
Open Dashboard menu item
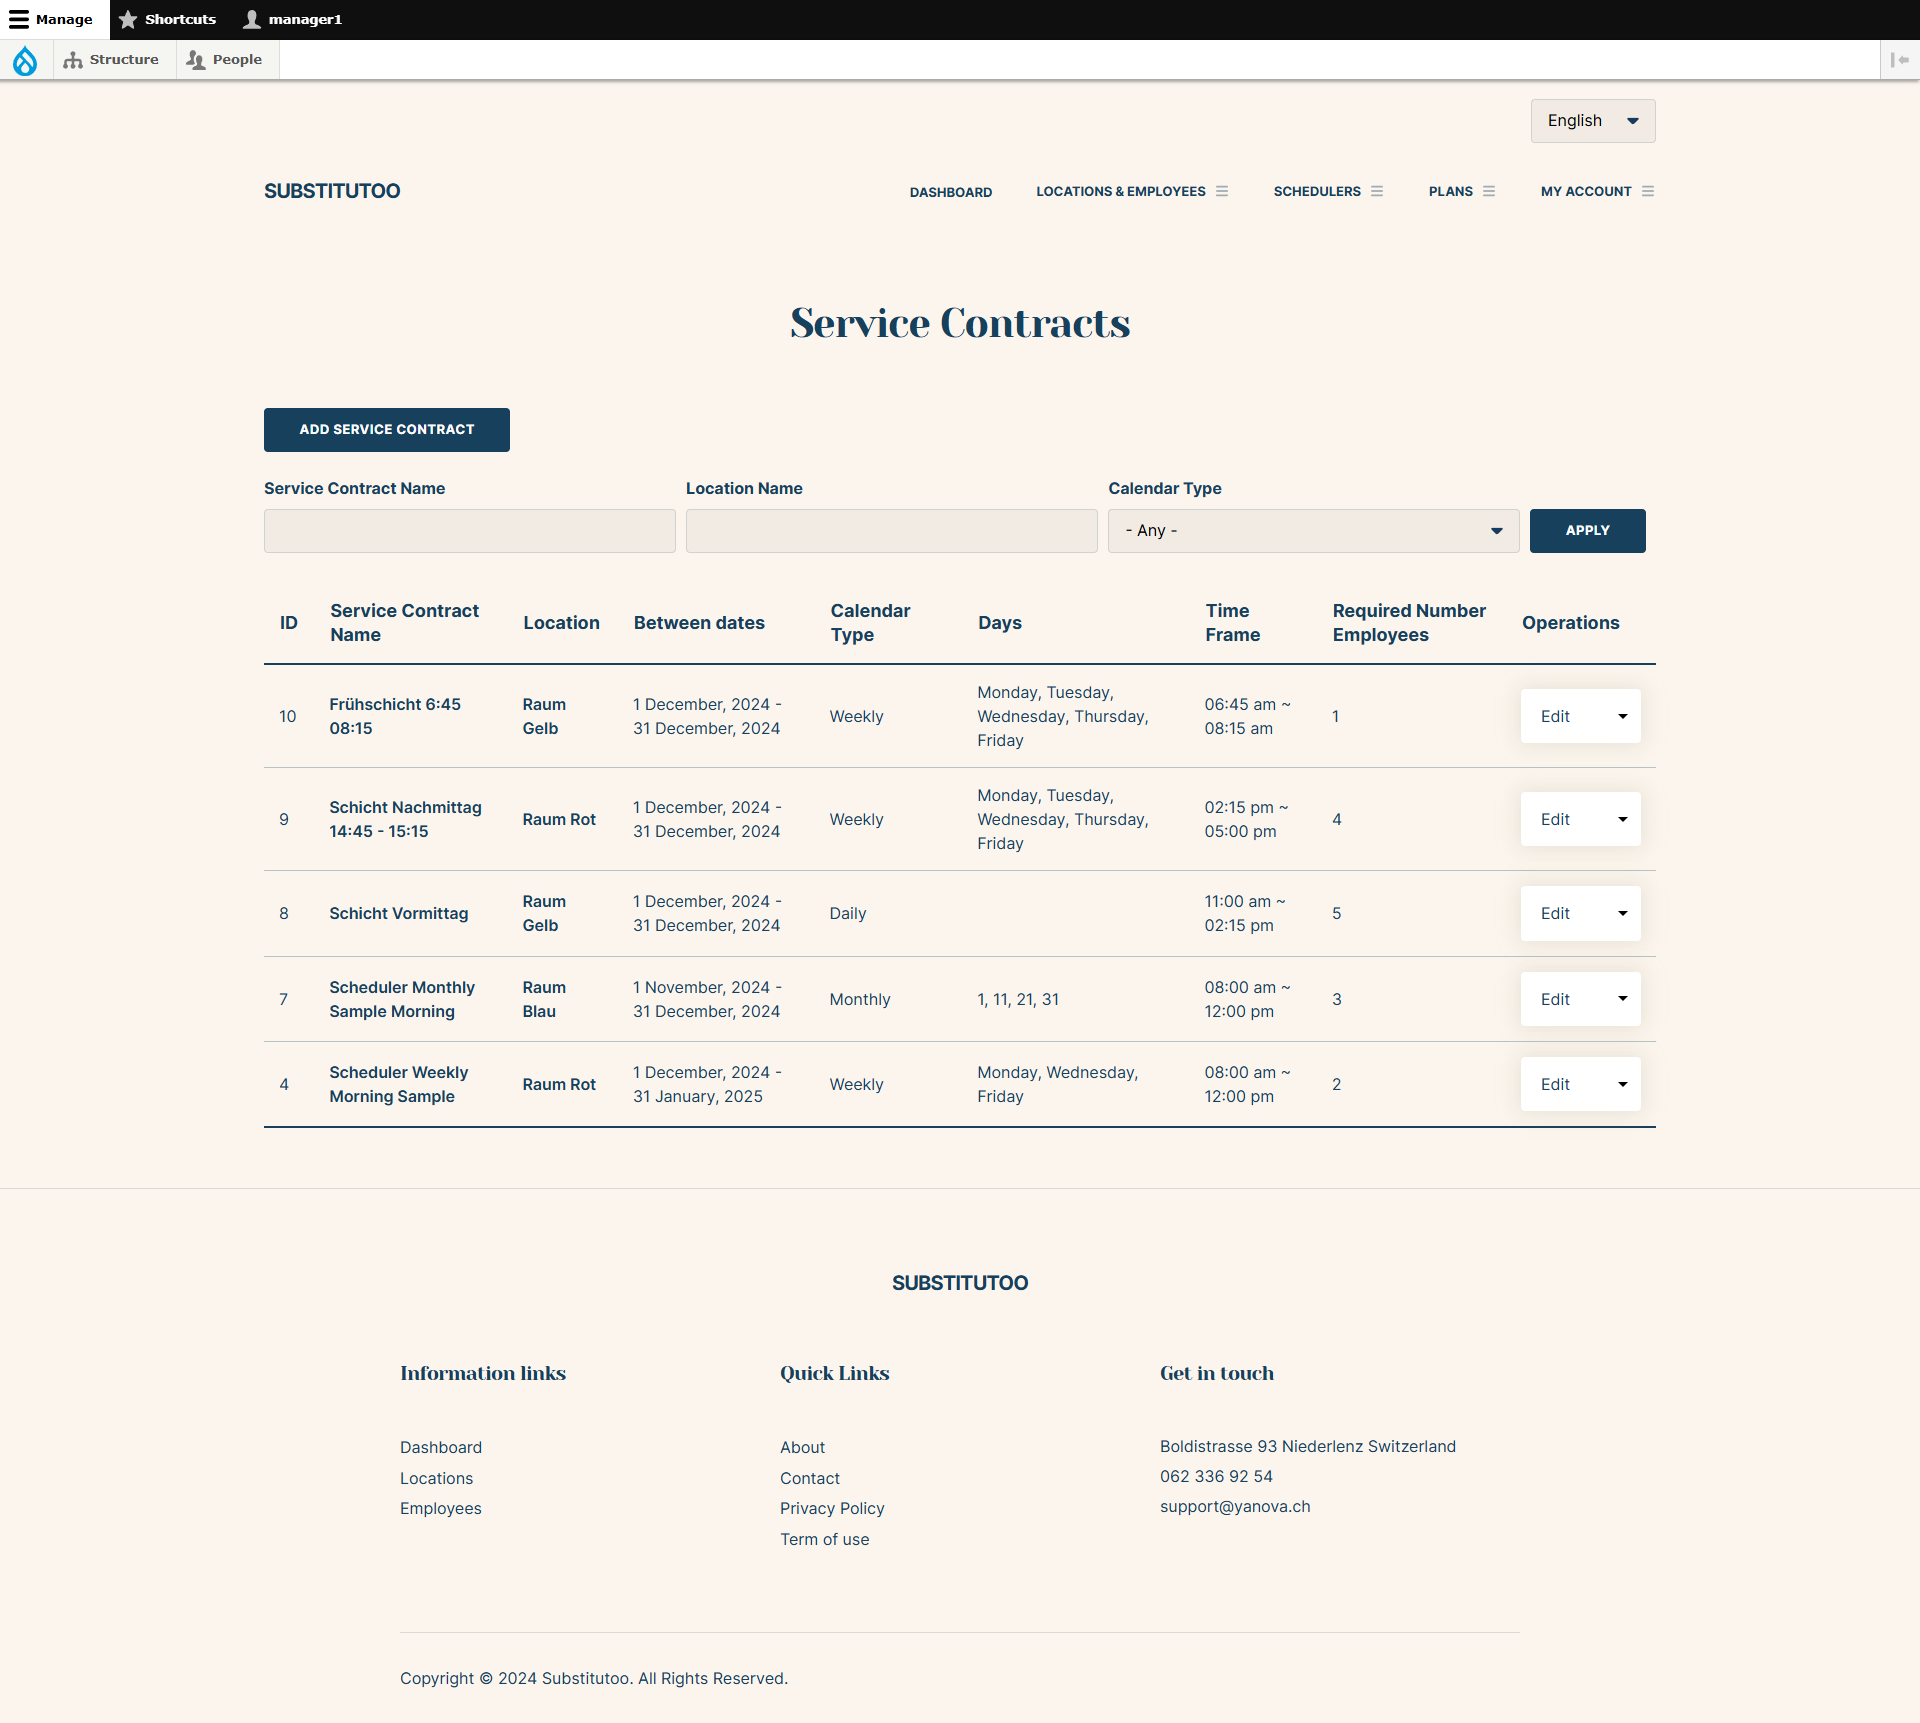pos(951,192)
